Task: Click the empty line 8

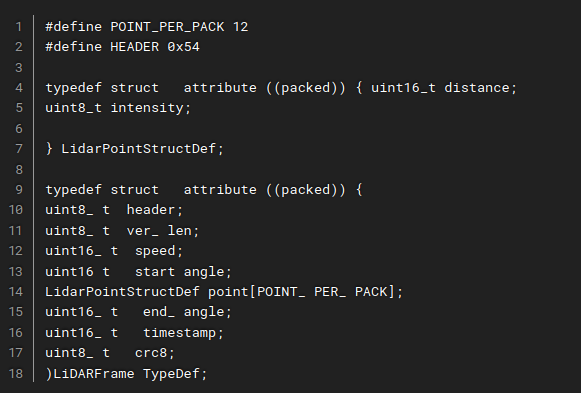Action: 296,170
